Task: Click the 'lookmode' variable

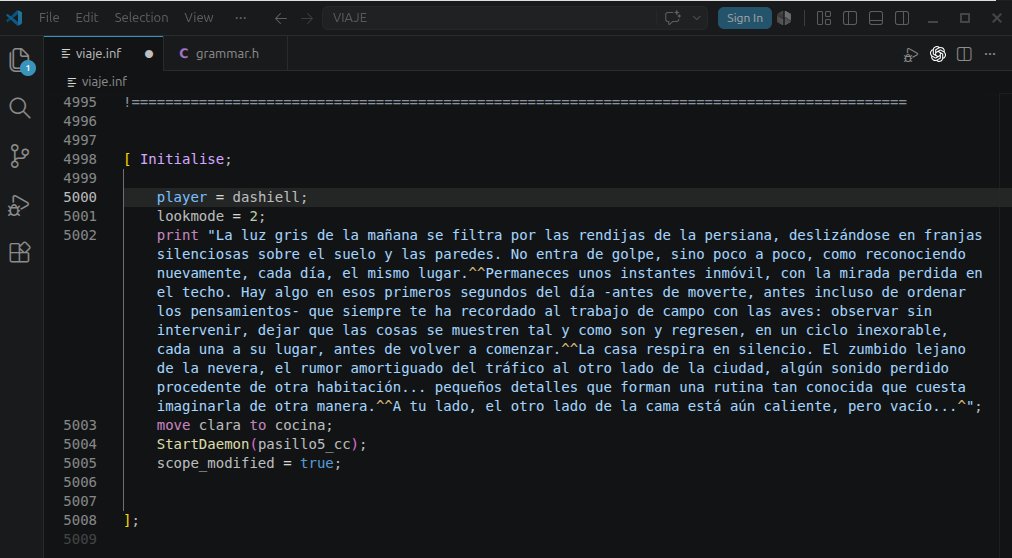Action: pyautogui.click(x=190, y=216)
